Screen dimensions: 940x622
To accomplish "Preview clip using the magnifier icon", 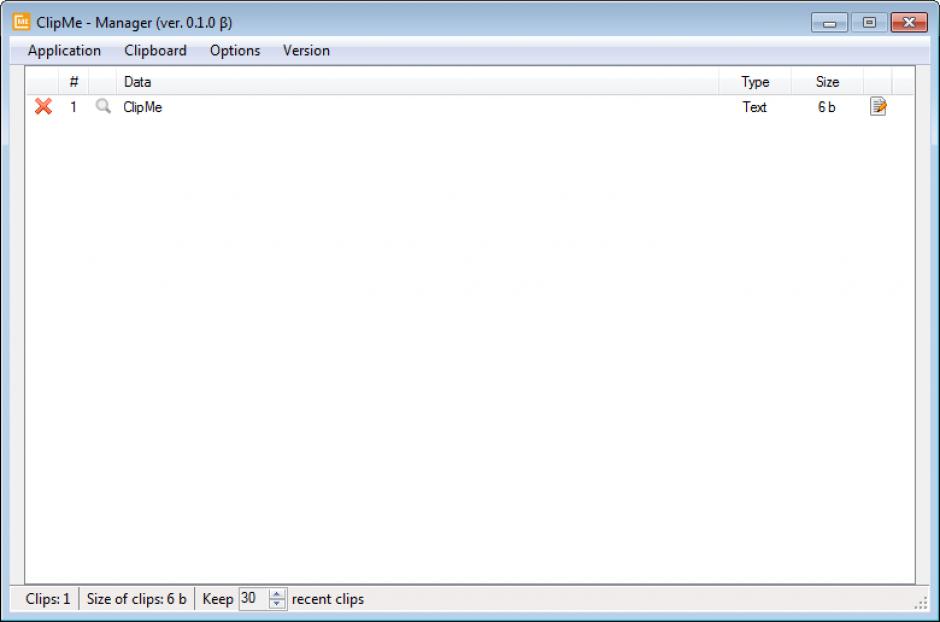I will (x=102, y=107).
